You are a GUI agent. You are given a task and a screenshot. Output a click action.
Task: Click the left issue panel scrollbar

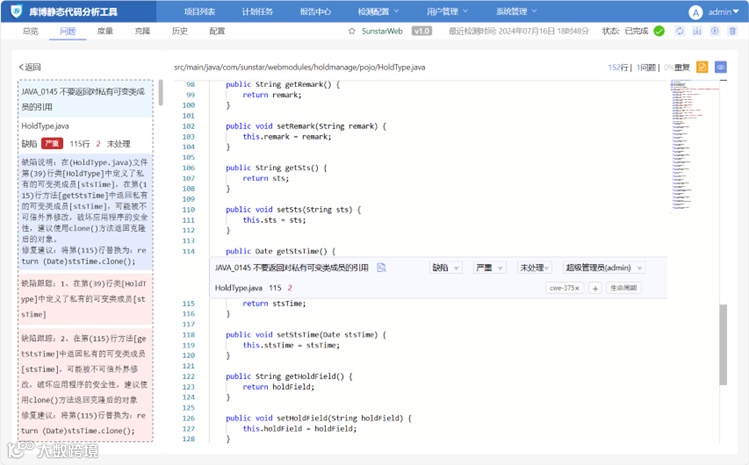click(x=160, y=93)
